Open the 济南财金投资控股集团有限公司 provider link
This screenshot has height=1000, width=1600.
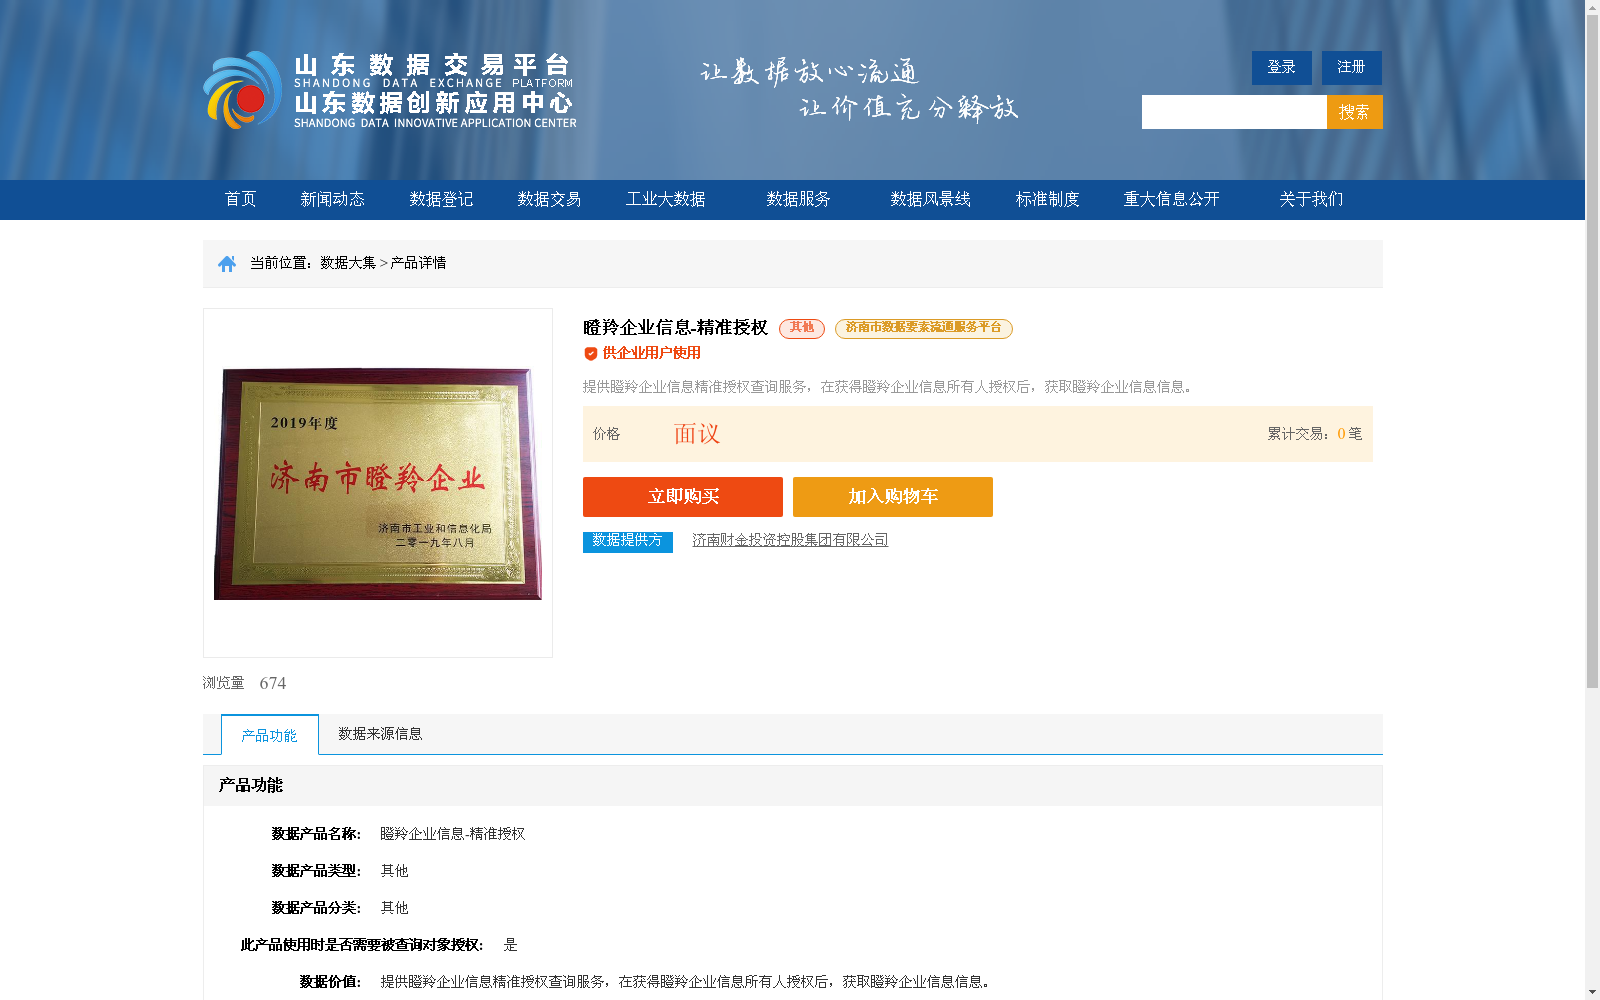point(790,540)
